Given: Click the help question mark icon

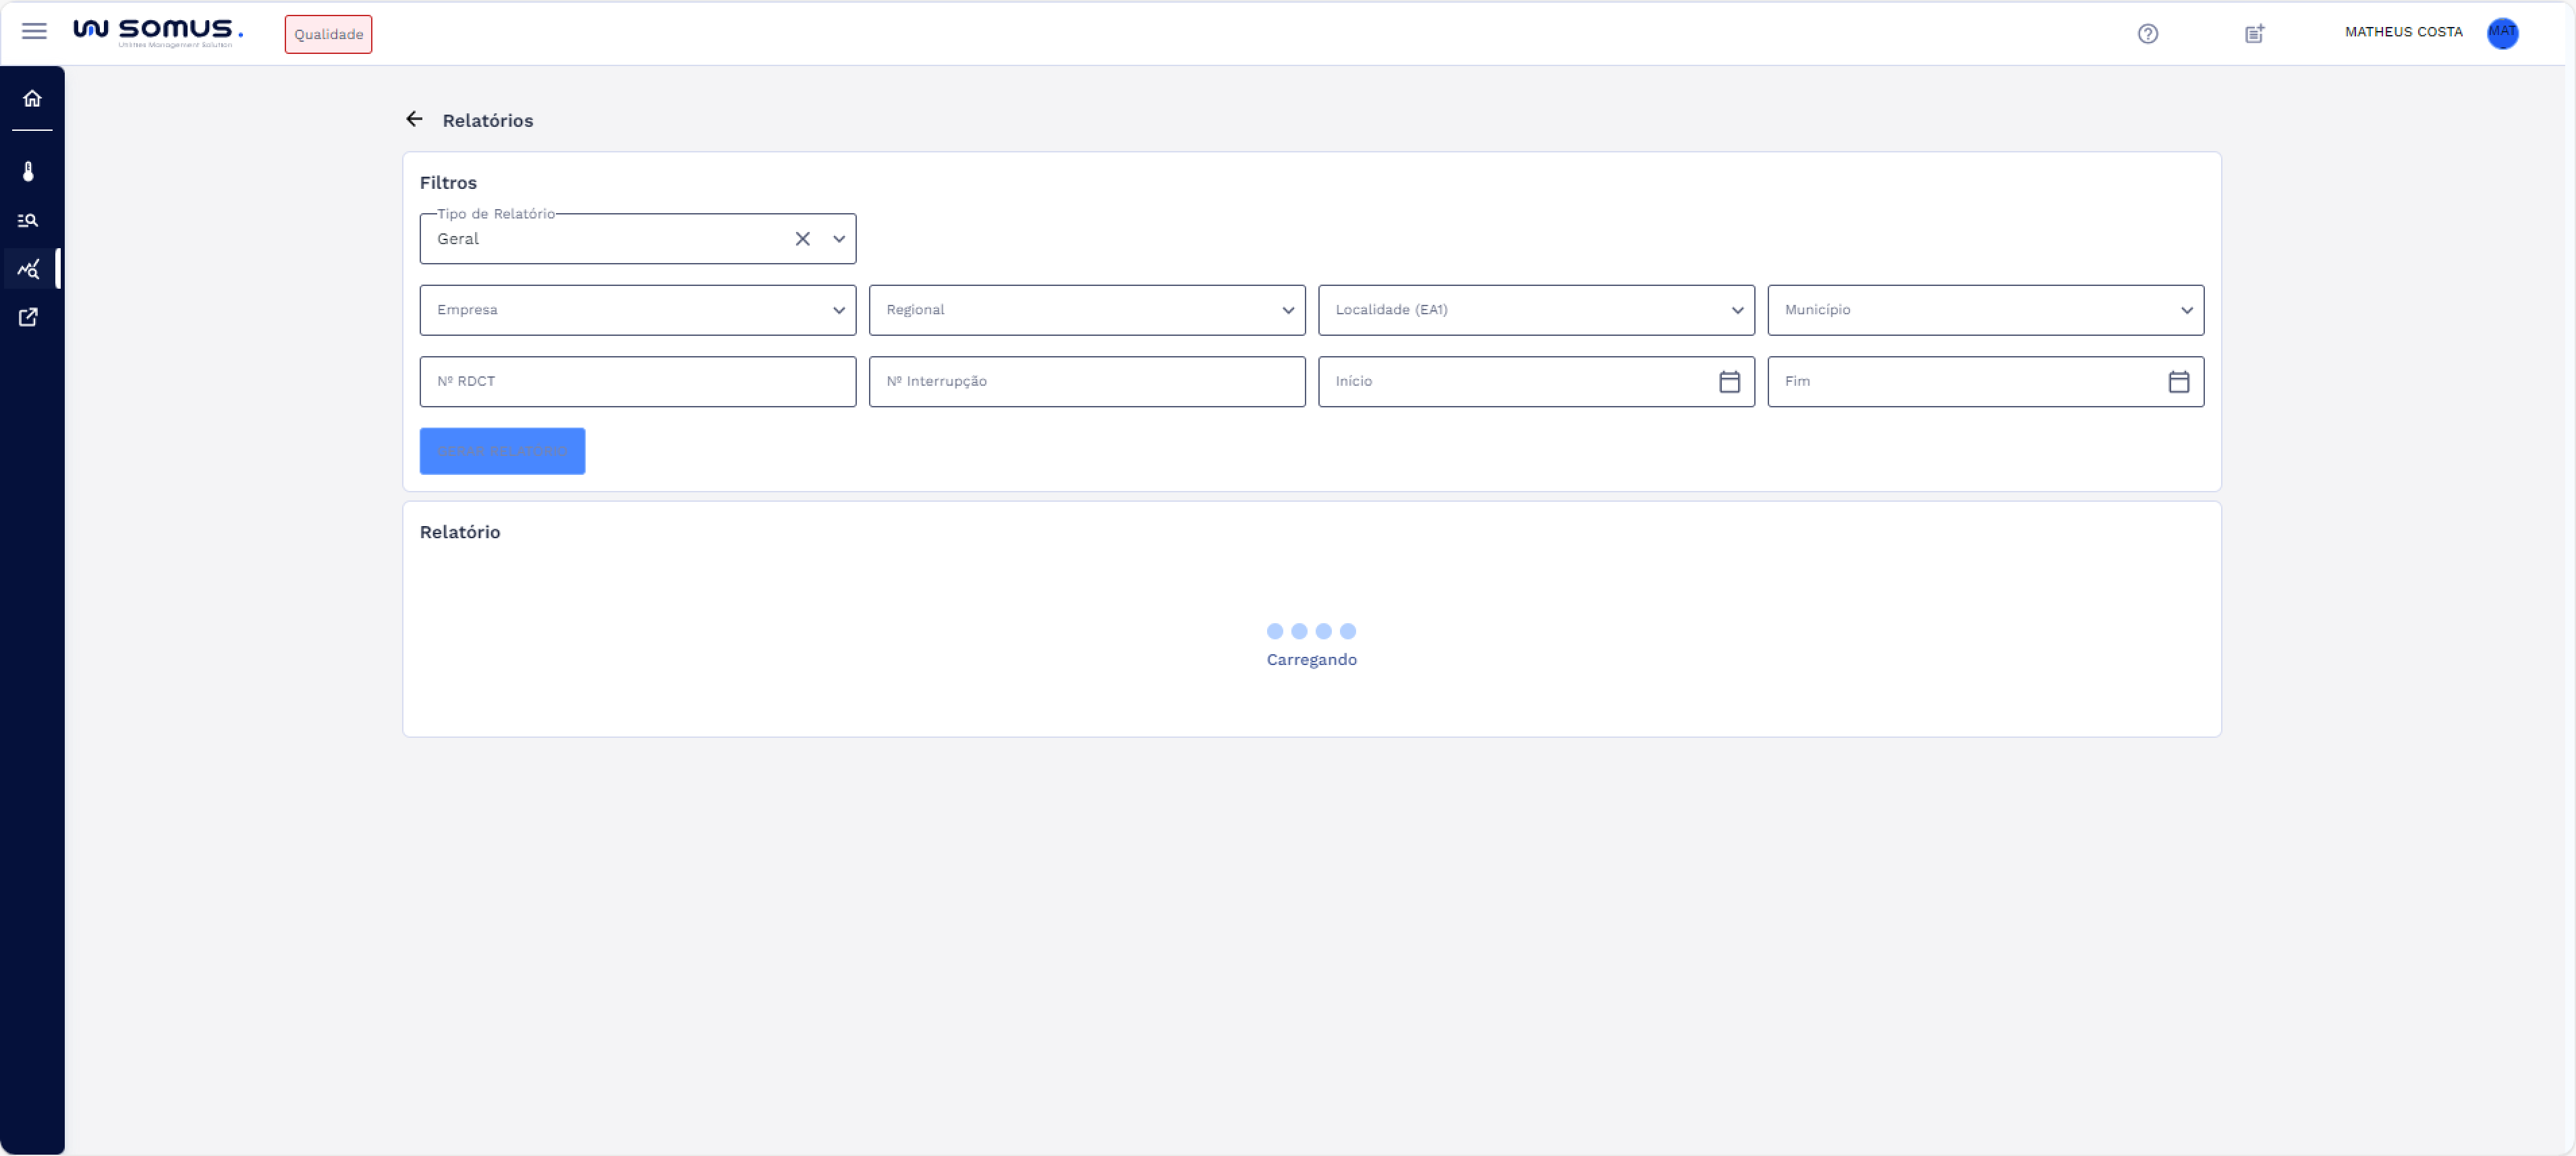Looking at the screenshot, I should click(x=2147, y=34).
